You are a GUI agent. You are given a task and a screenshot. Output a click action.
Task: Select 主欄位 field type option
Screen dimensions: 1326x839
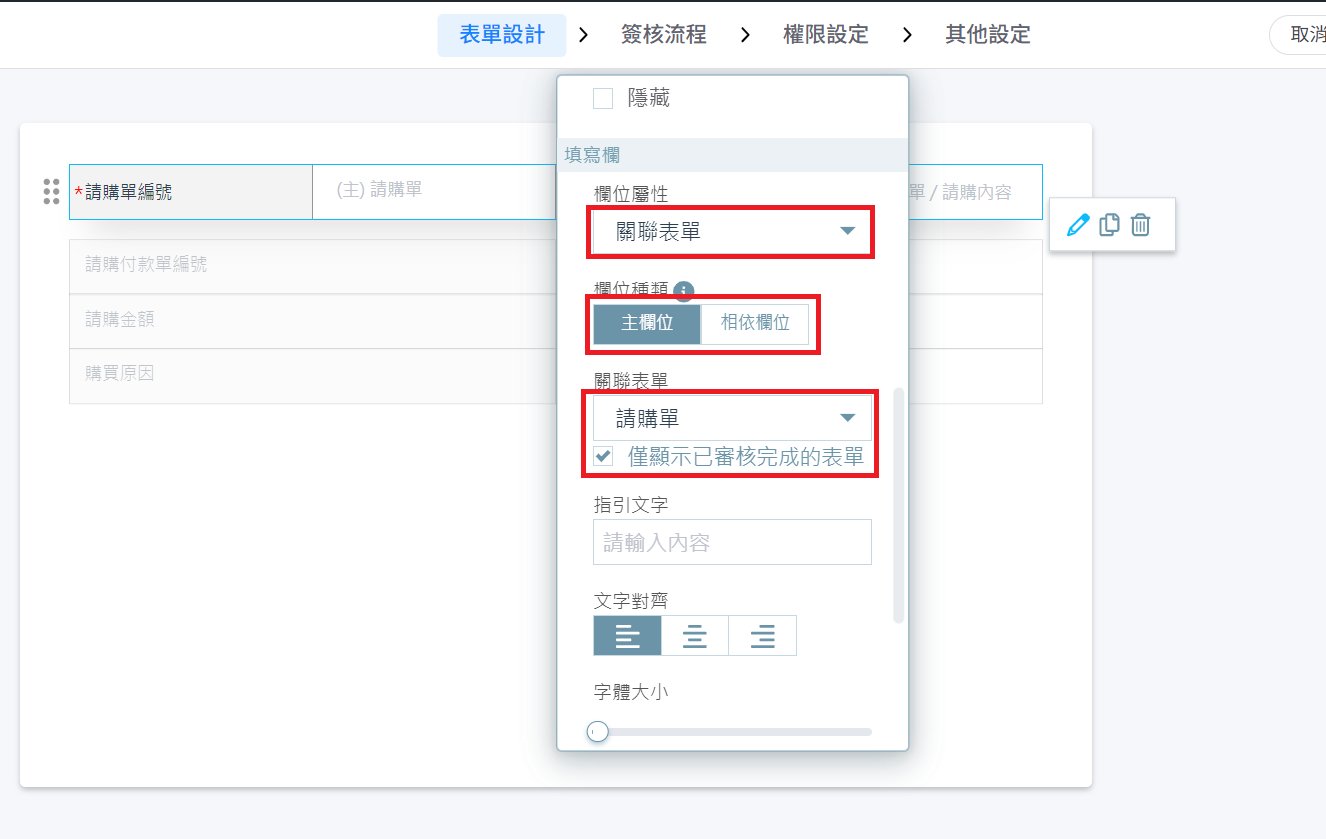647,324
